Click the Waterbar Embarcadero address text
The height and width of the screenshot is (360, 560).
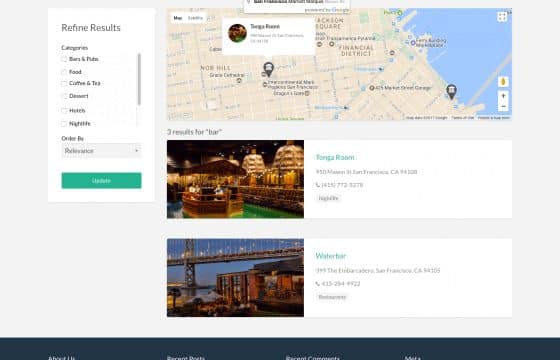(x=378, y=271)
